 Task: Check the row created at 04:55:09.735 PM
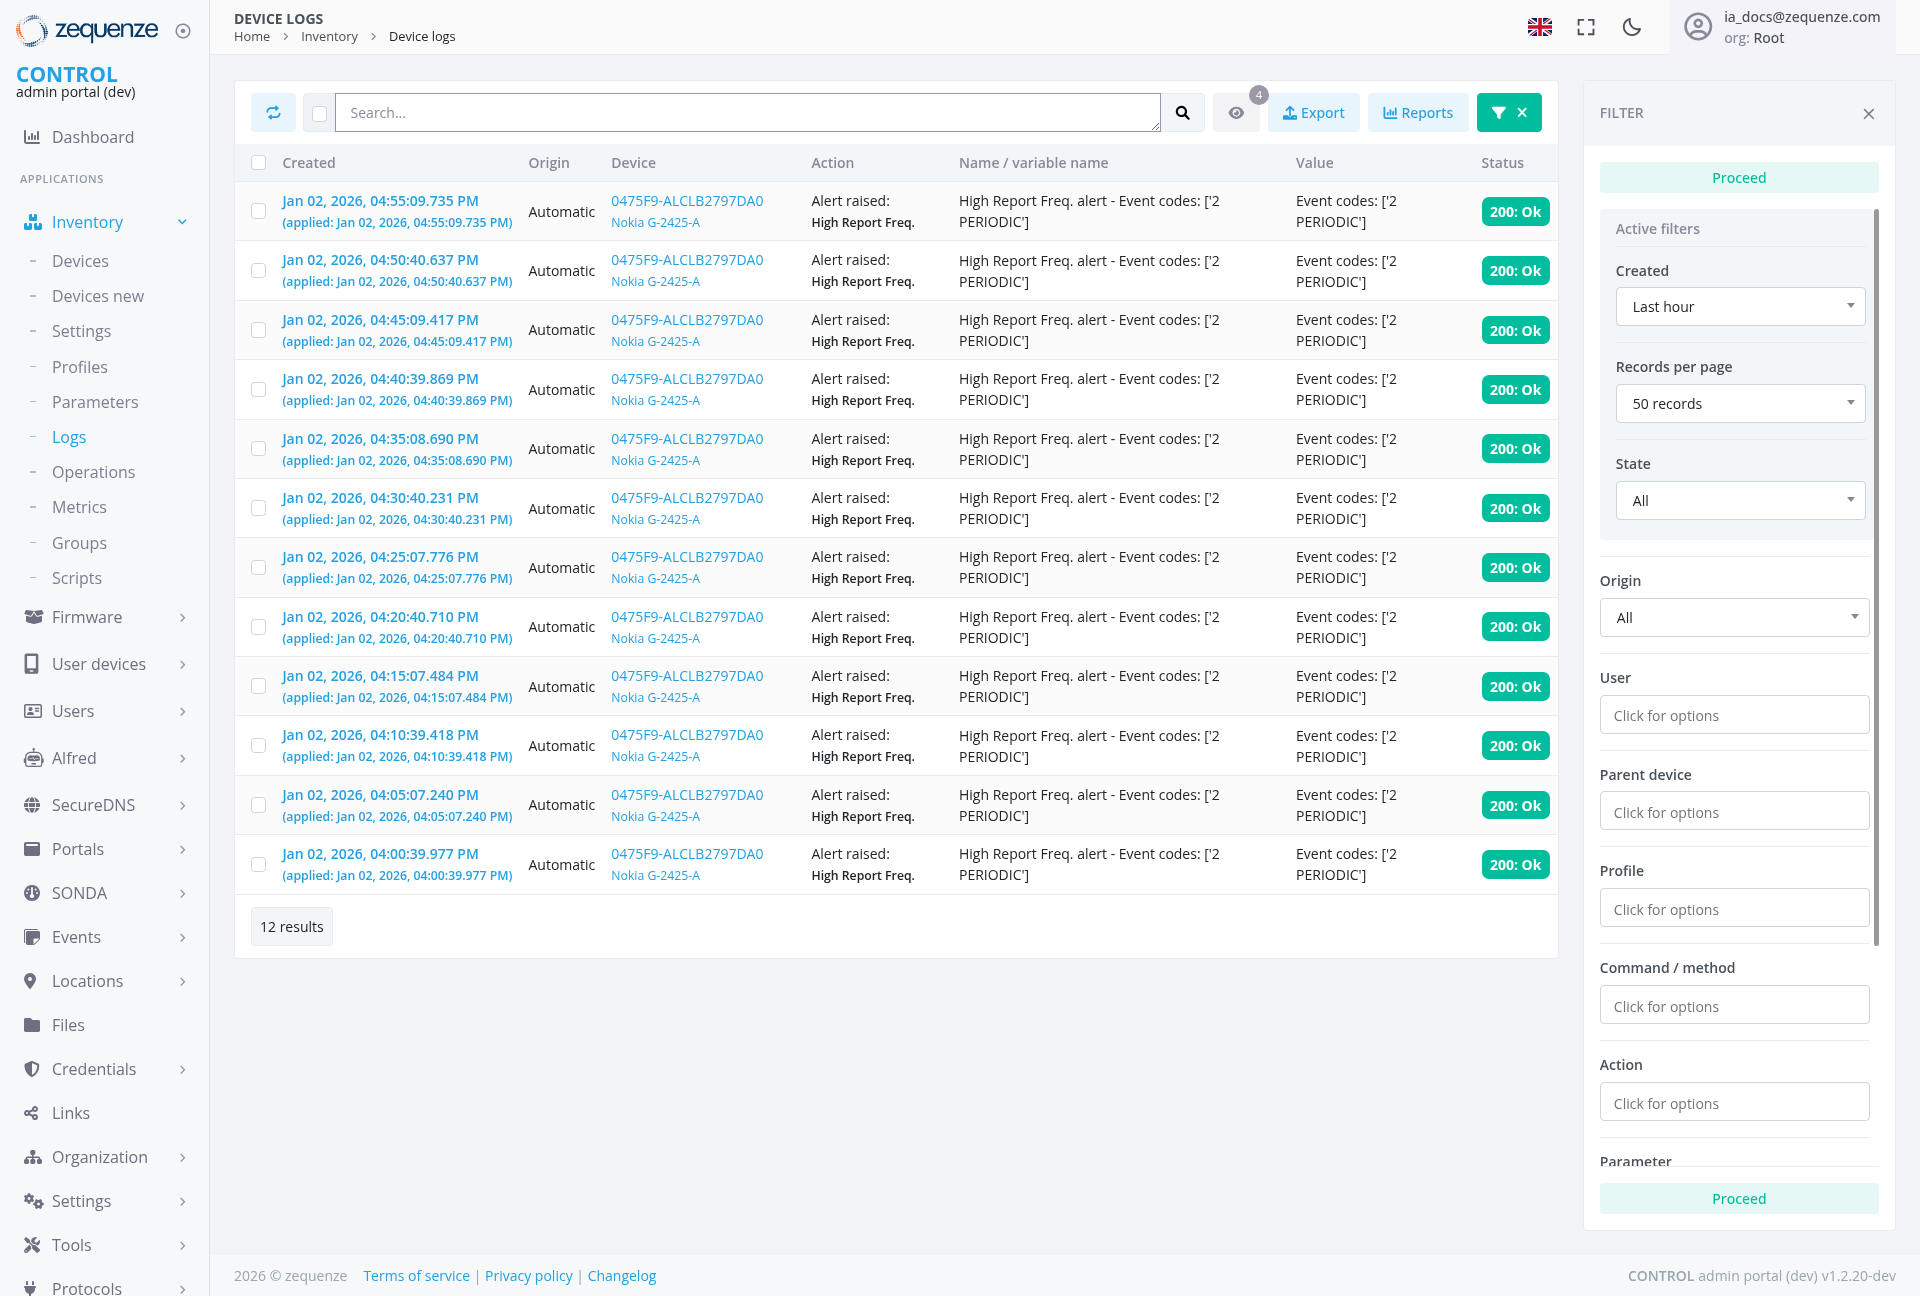point(258,211)
